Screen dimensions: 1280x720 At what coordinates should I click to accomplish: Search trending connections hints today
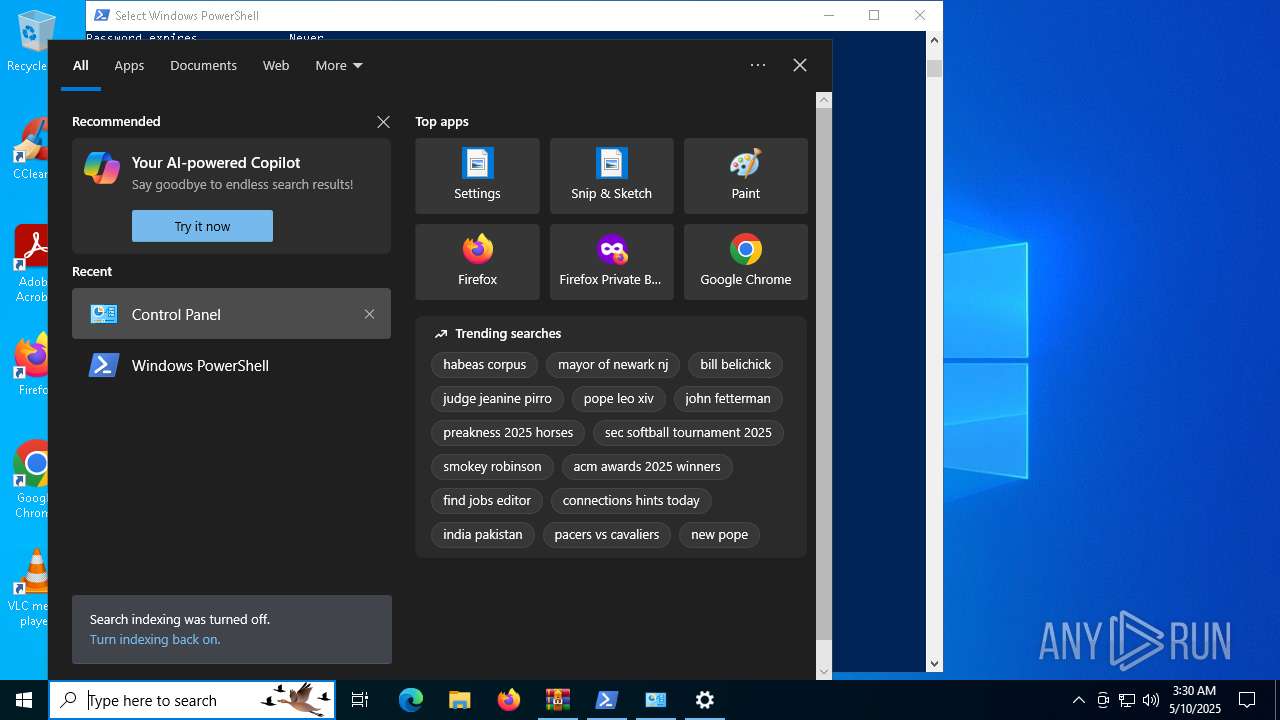(631, 501)
